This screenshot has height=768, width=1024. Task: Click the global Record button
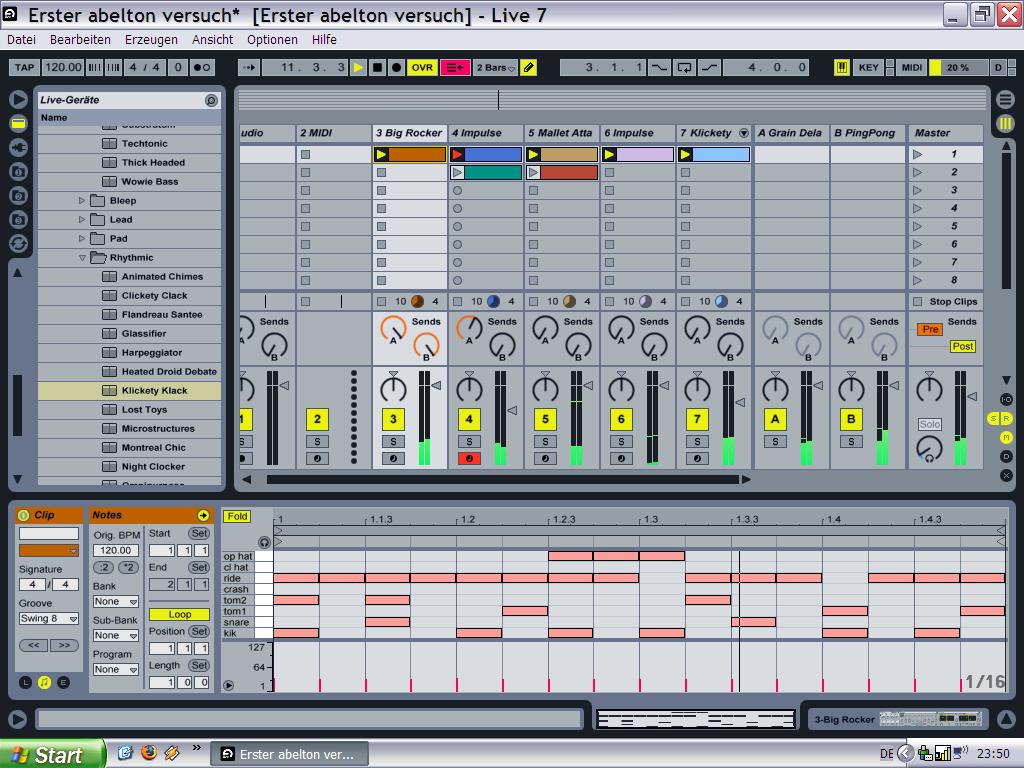point(396,67)
